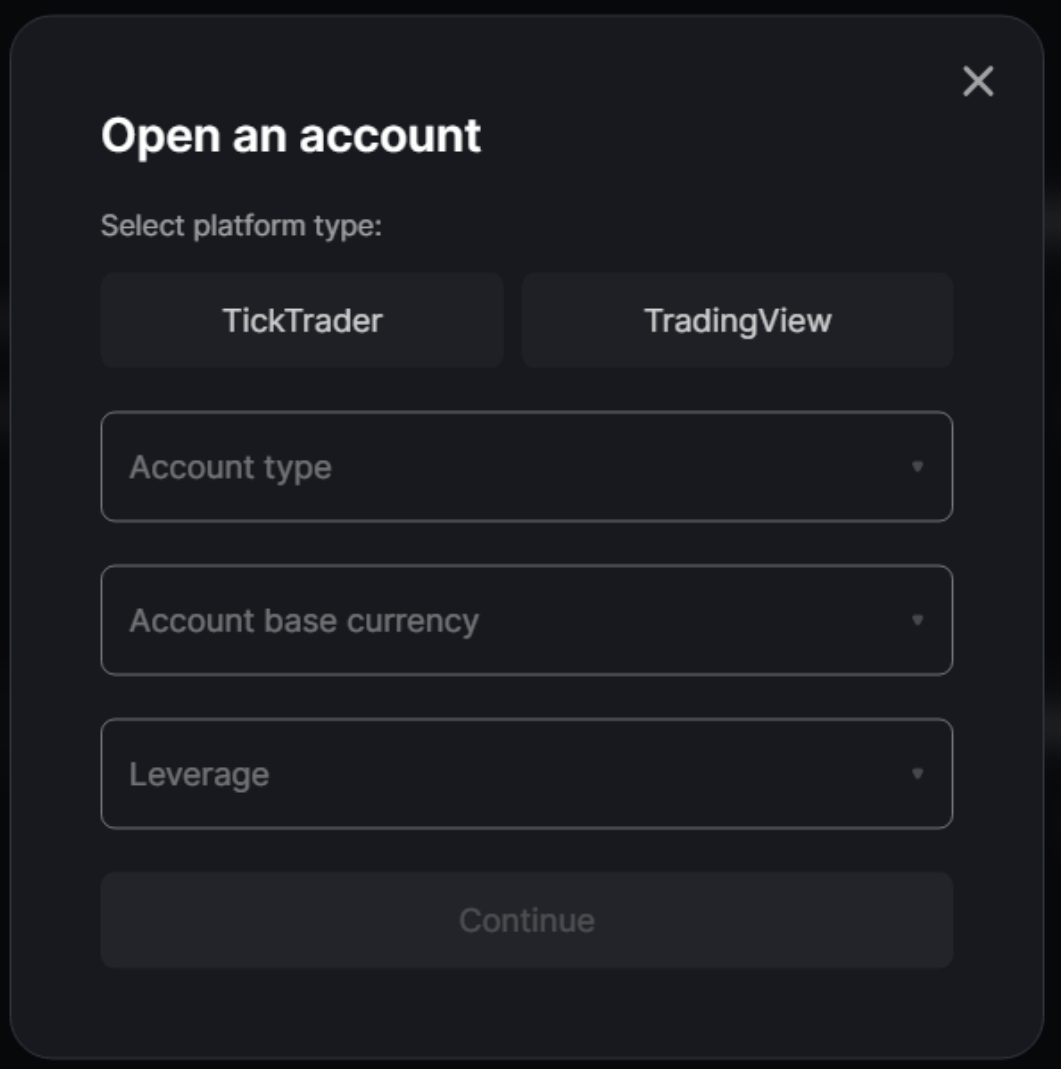Click the Account type dropdown arrow

(917, 467)
